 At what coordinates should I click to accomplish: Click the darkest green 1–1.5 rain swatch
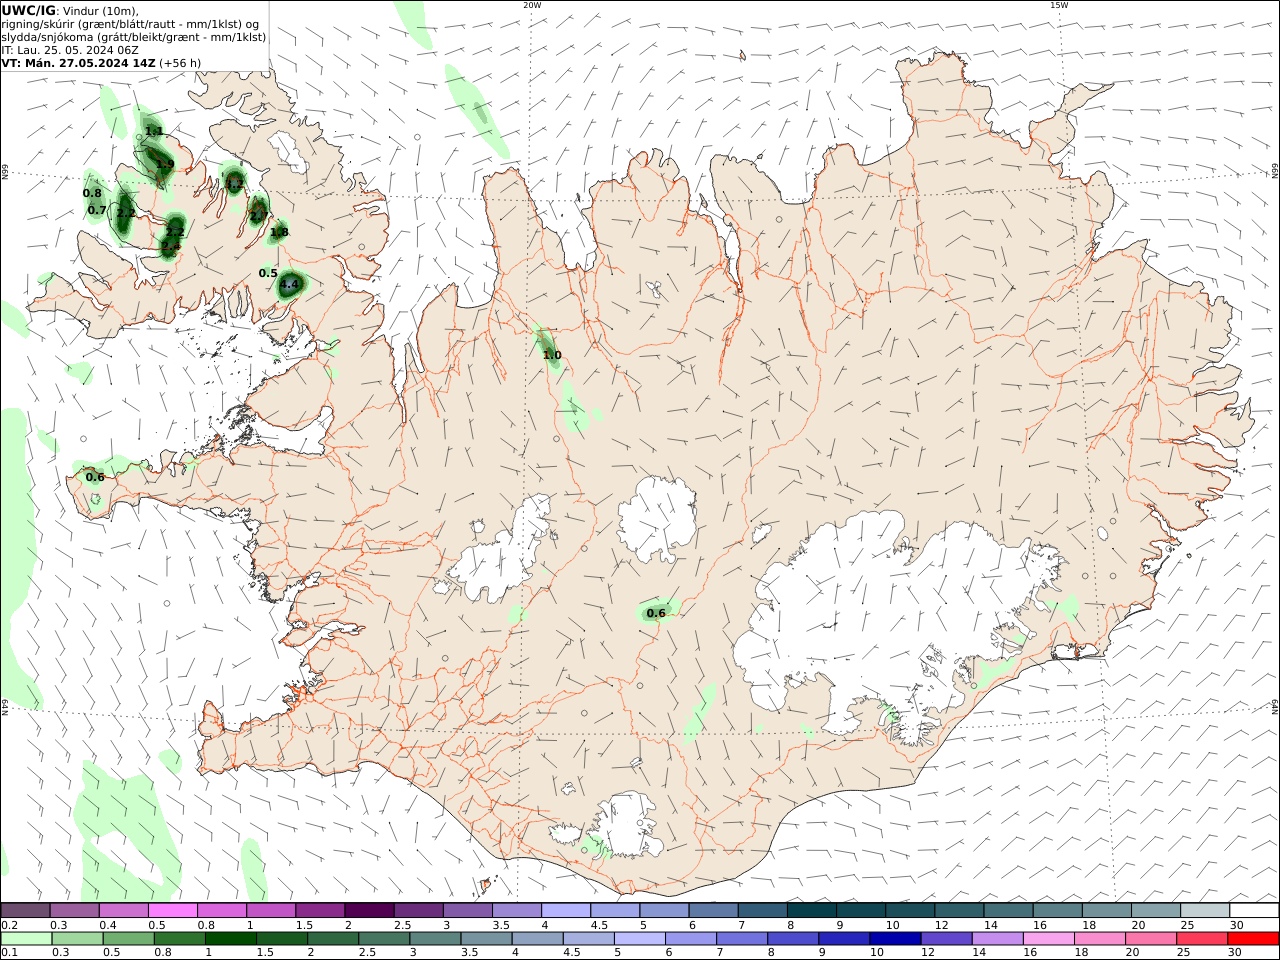click(231, 938)
